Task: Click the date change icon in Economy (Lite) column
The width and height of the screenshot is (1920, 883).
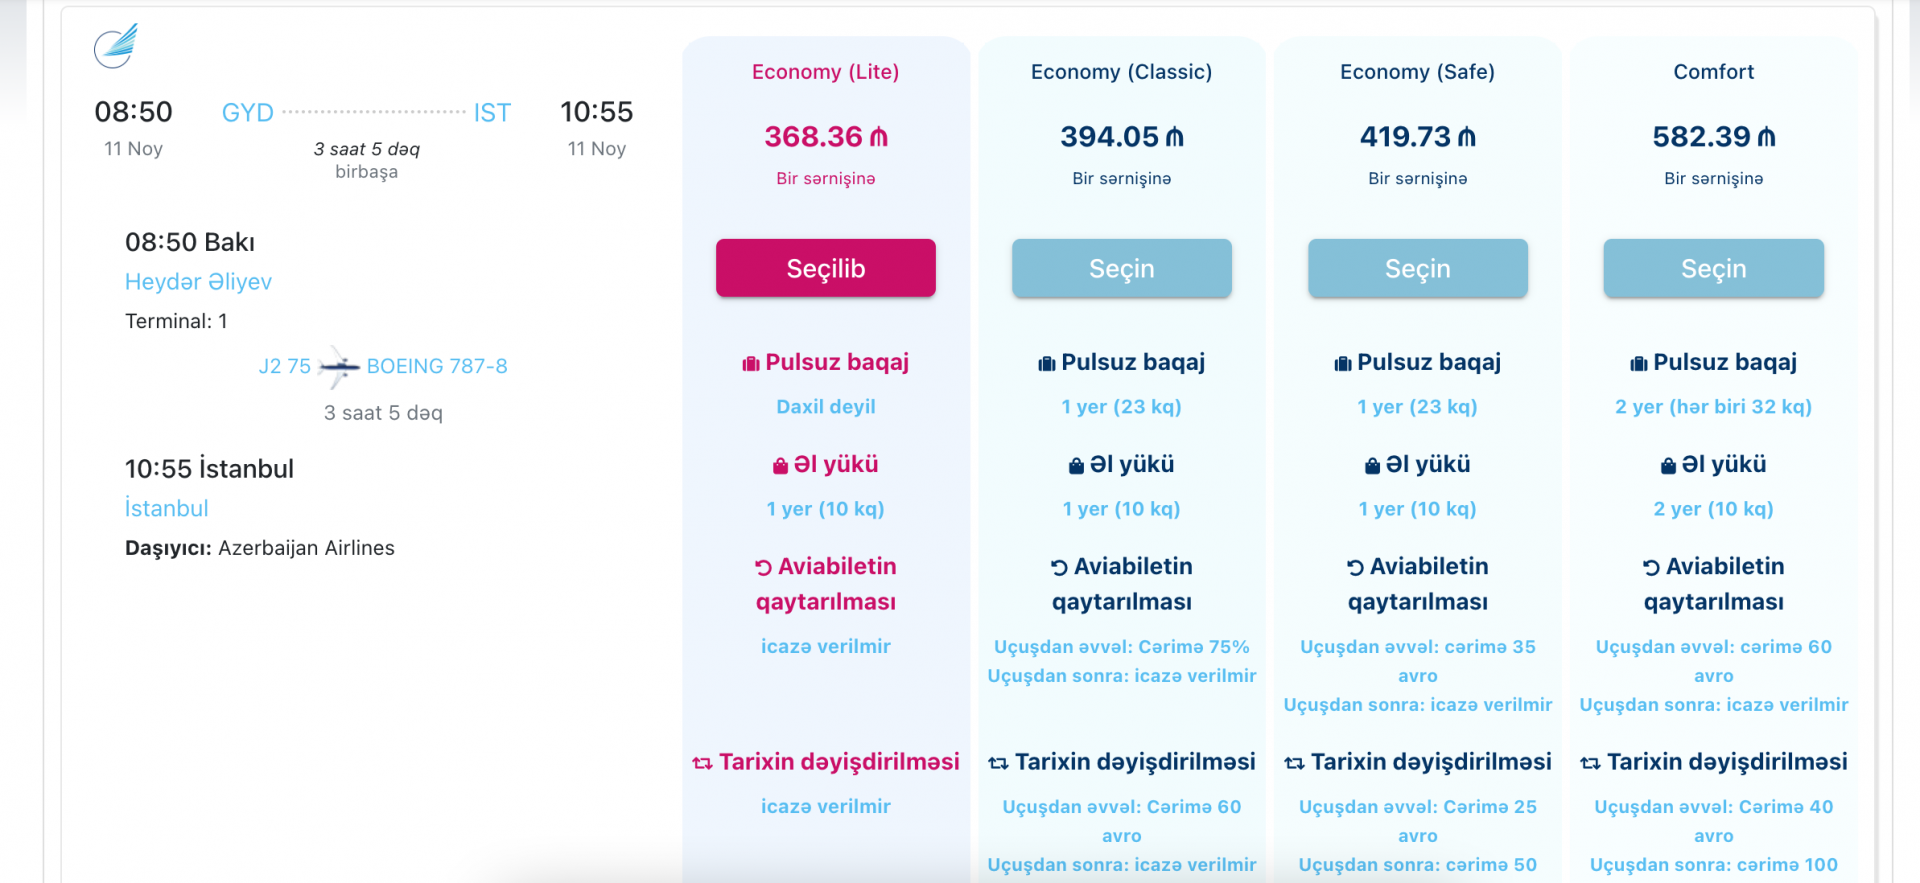Action: (702, 763)
